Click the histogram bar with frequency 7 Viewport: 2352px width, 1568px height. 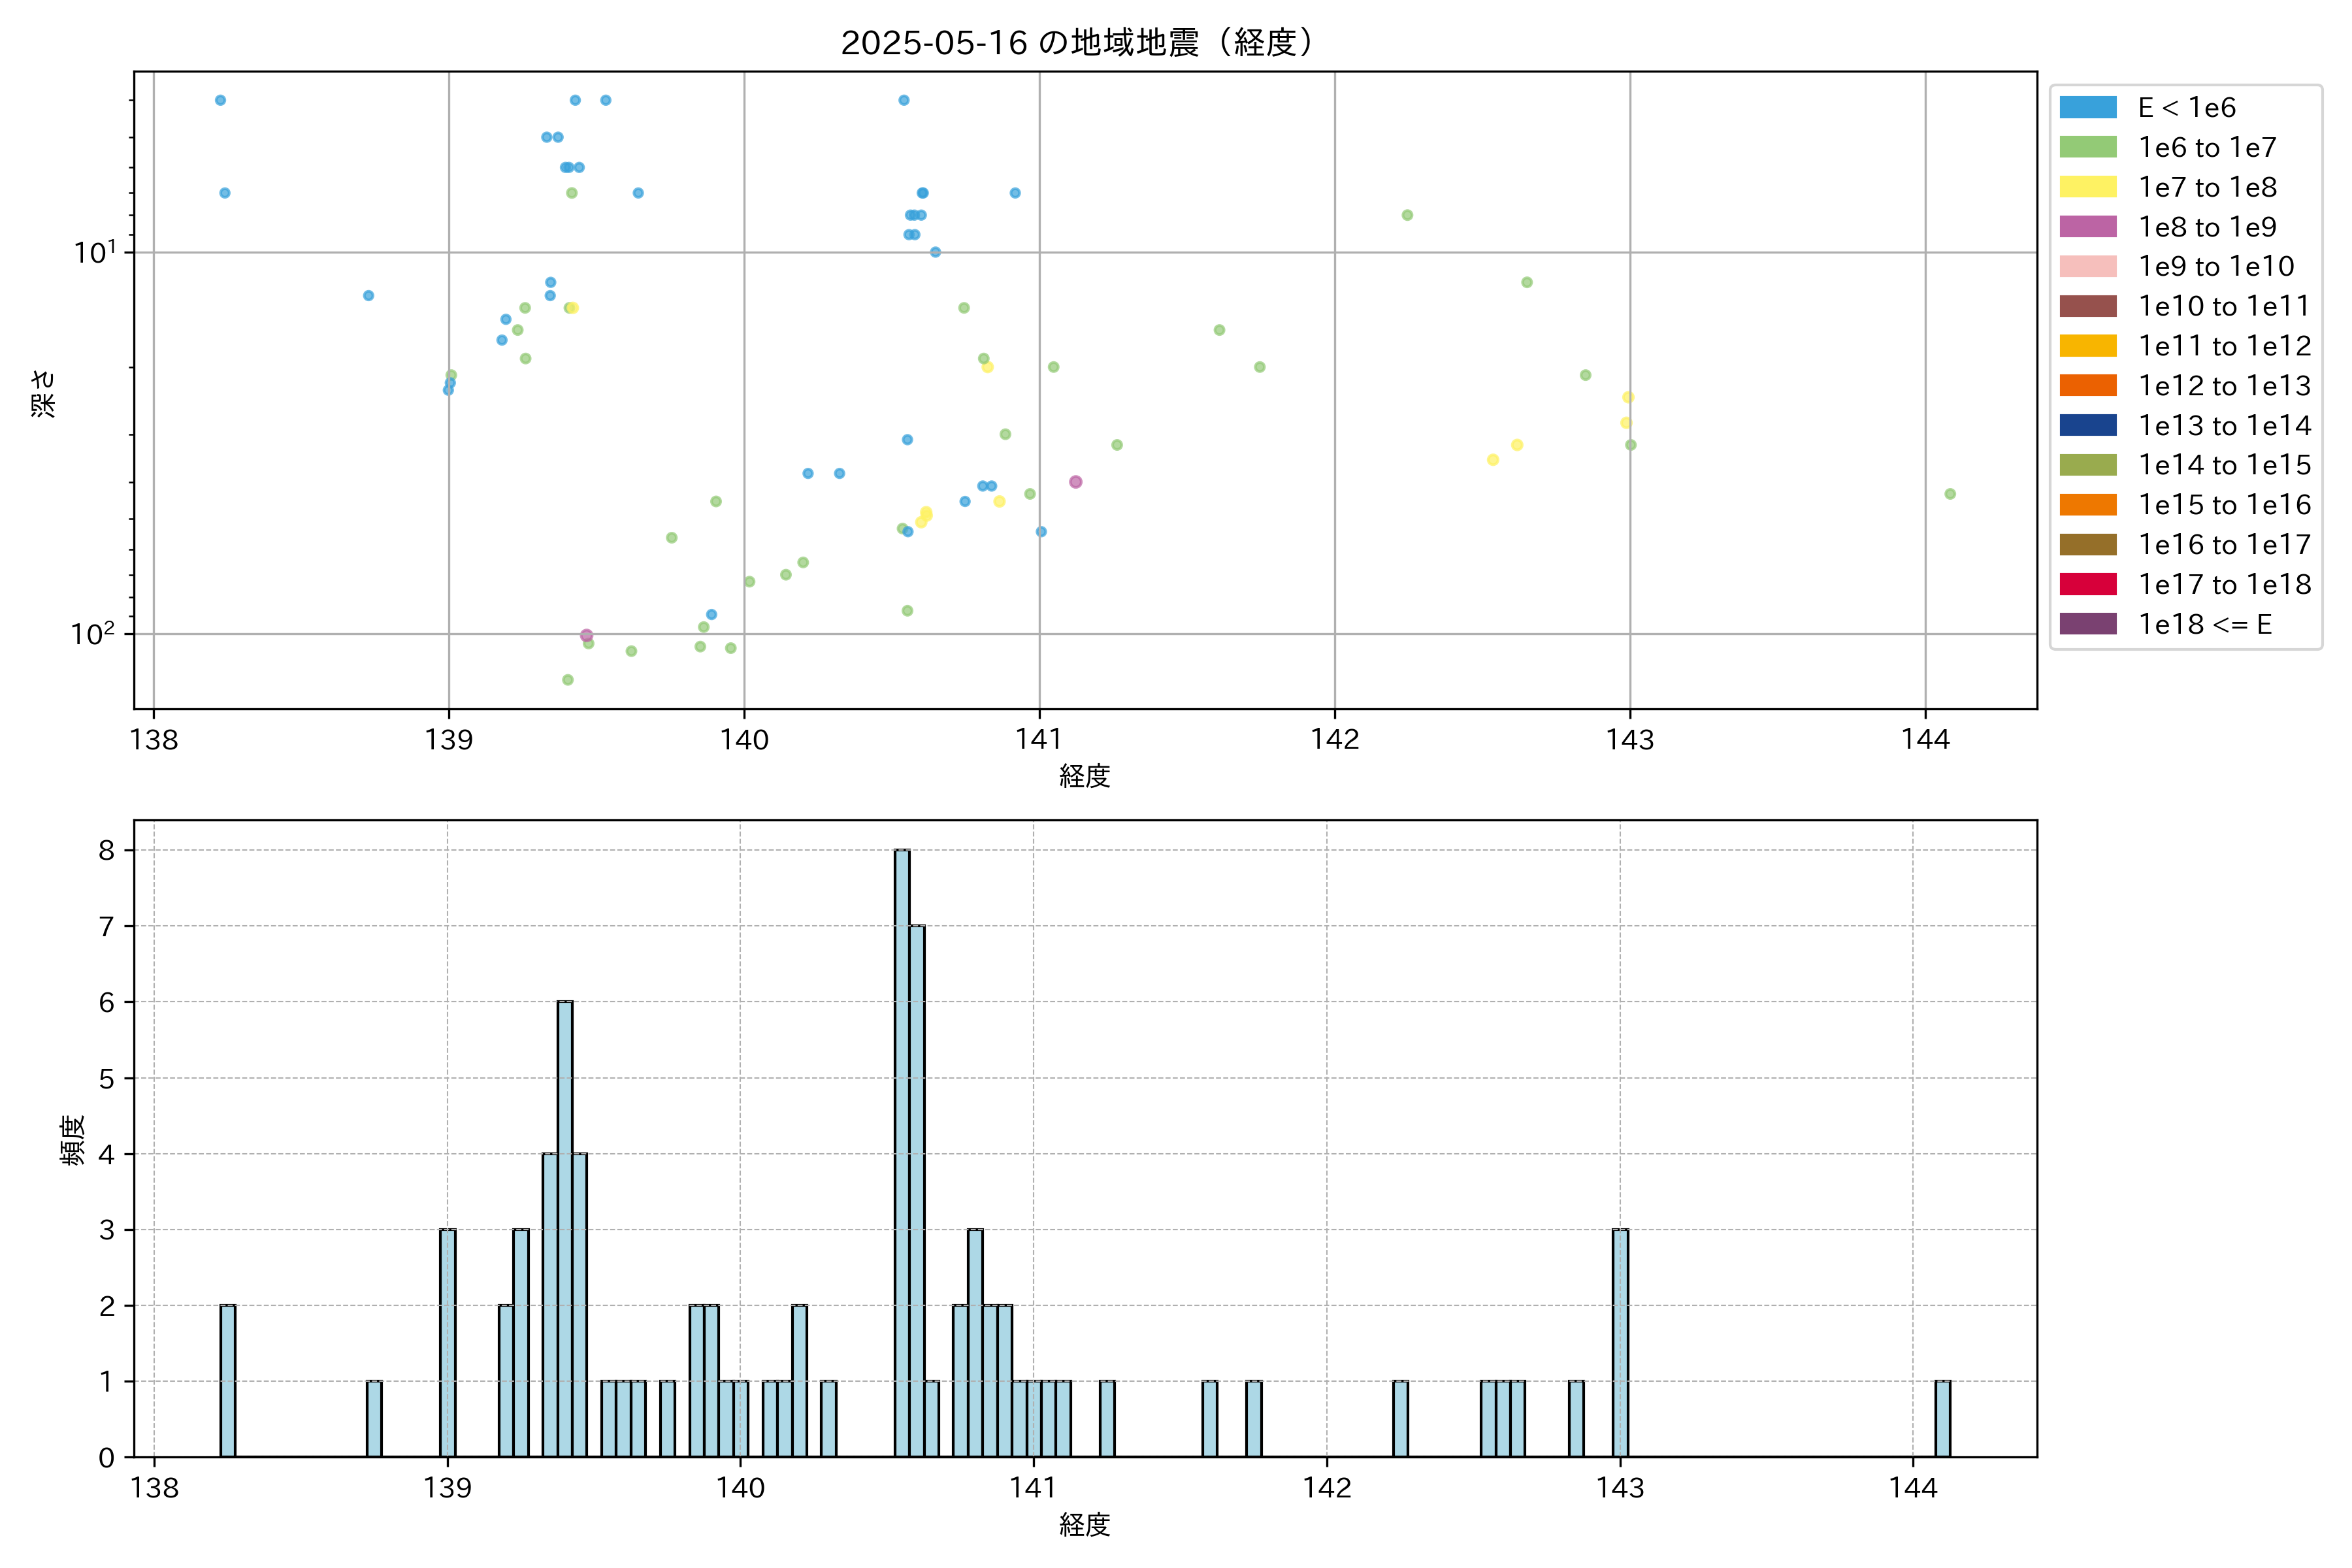click(x=917, y=1190)
